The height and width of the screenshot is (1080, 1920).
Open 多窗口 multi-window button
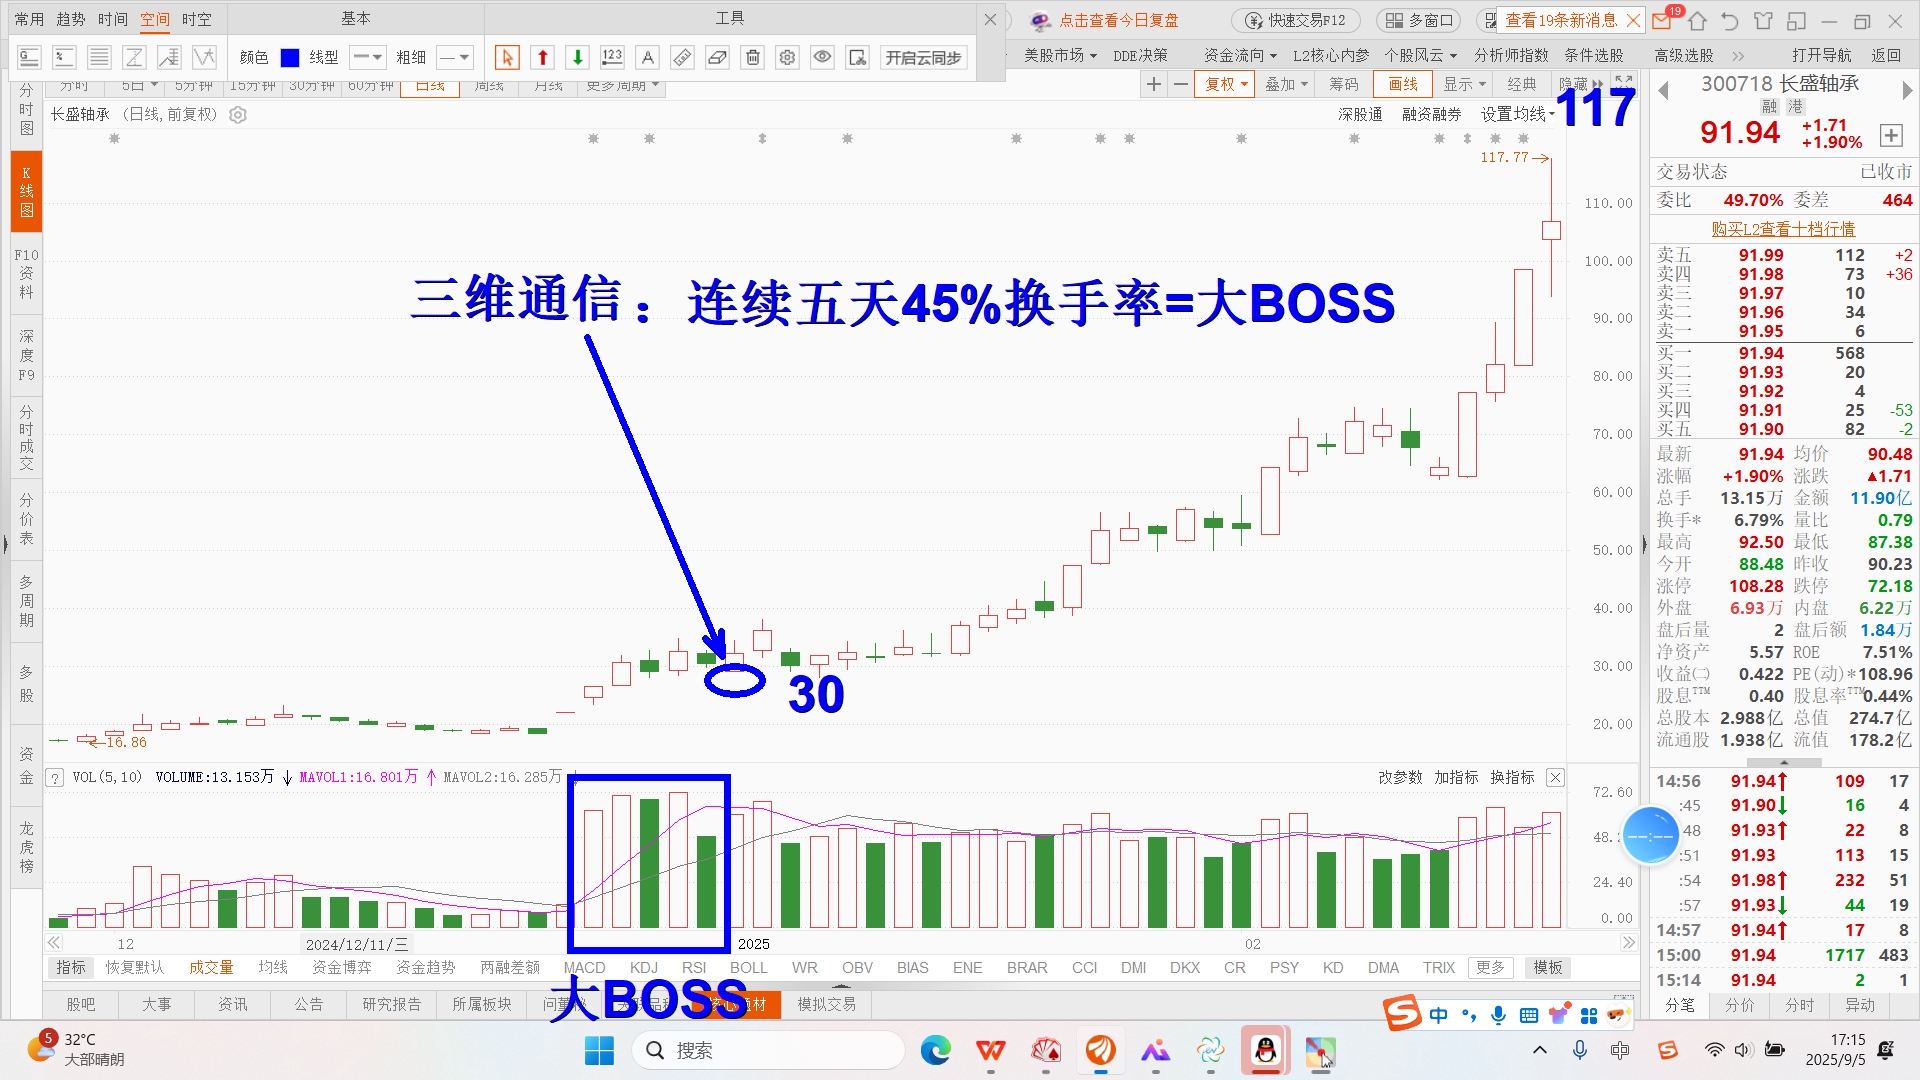tap(1419, 20)
